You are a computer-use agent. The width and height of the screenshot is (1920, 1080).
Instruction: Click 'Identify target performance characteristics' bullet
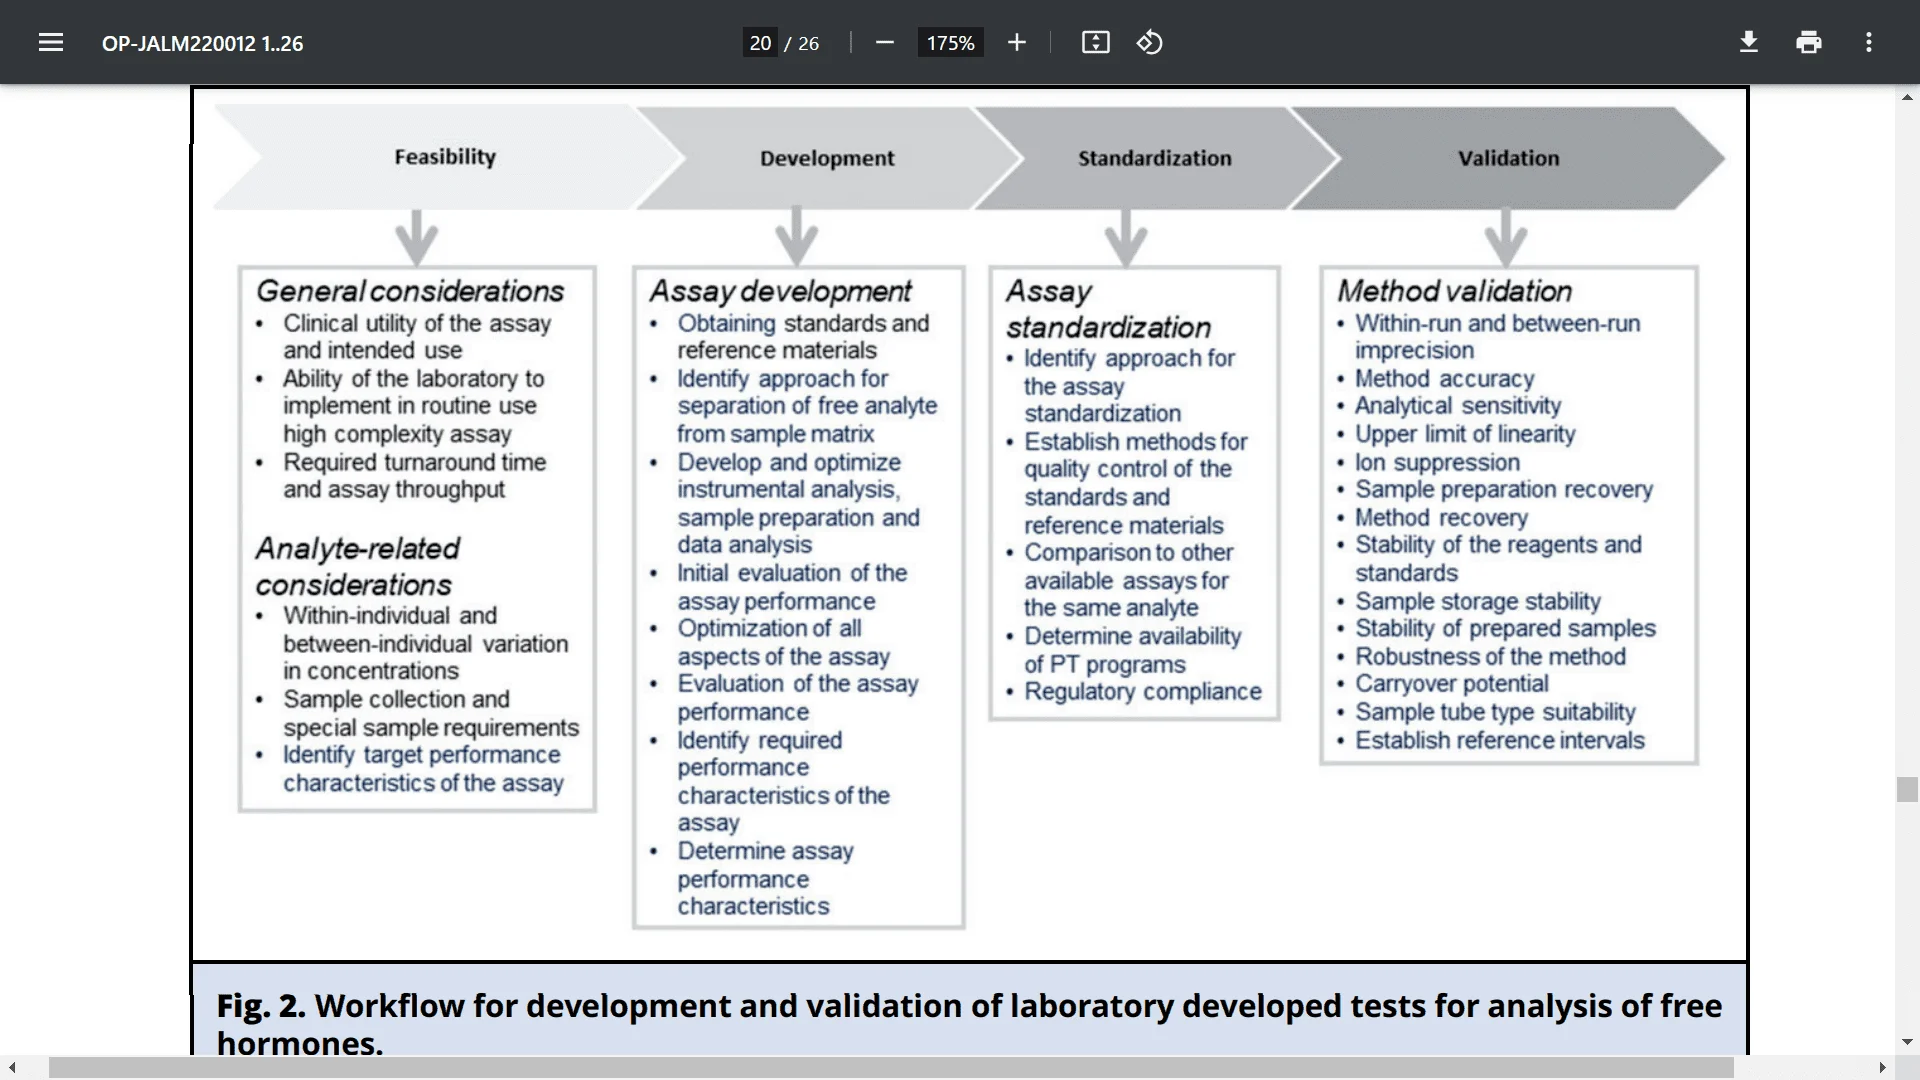coord(423,769)
